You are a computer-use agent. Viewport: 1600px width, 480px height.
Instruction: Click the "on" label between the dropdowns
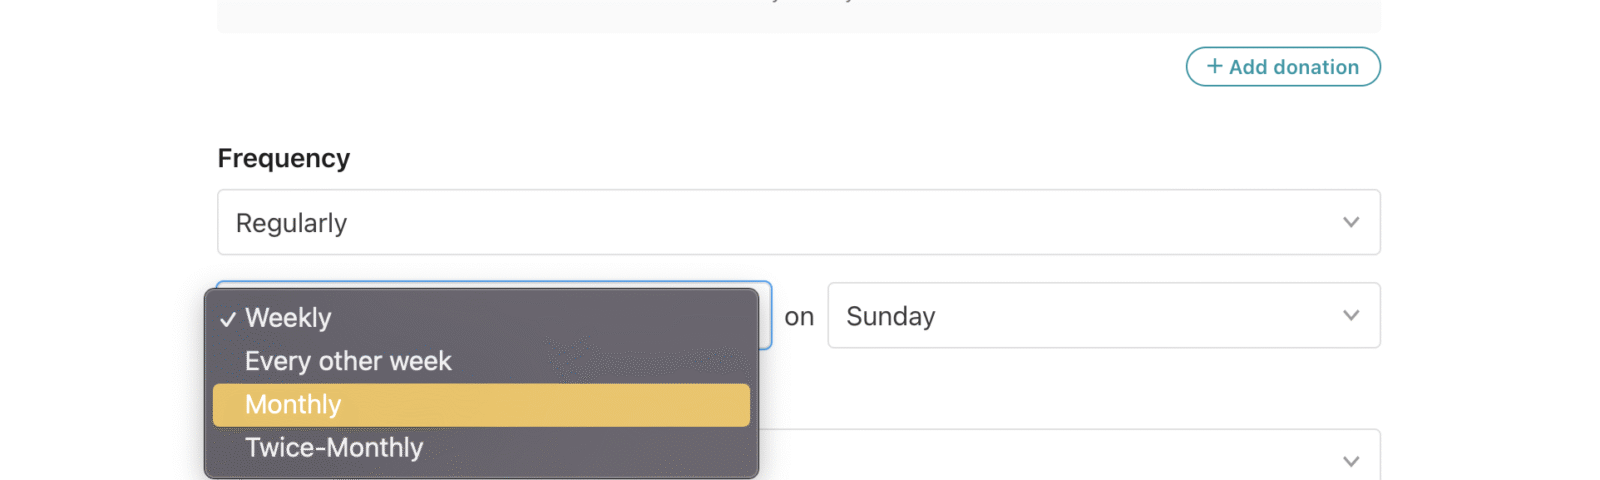click(799, 317)
